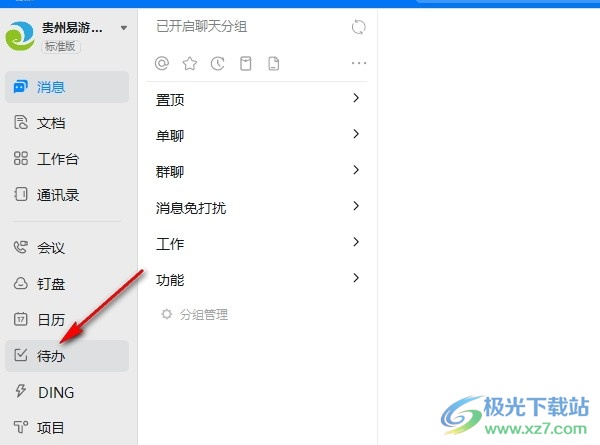
Task: Click the 分组管理 gear icon
Action: [x=166, y=314]
